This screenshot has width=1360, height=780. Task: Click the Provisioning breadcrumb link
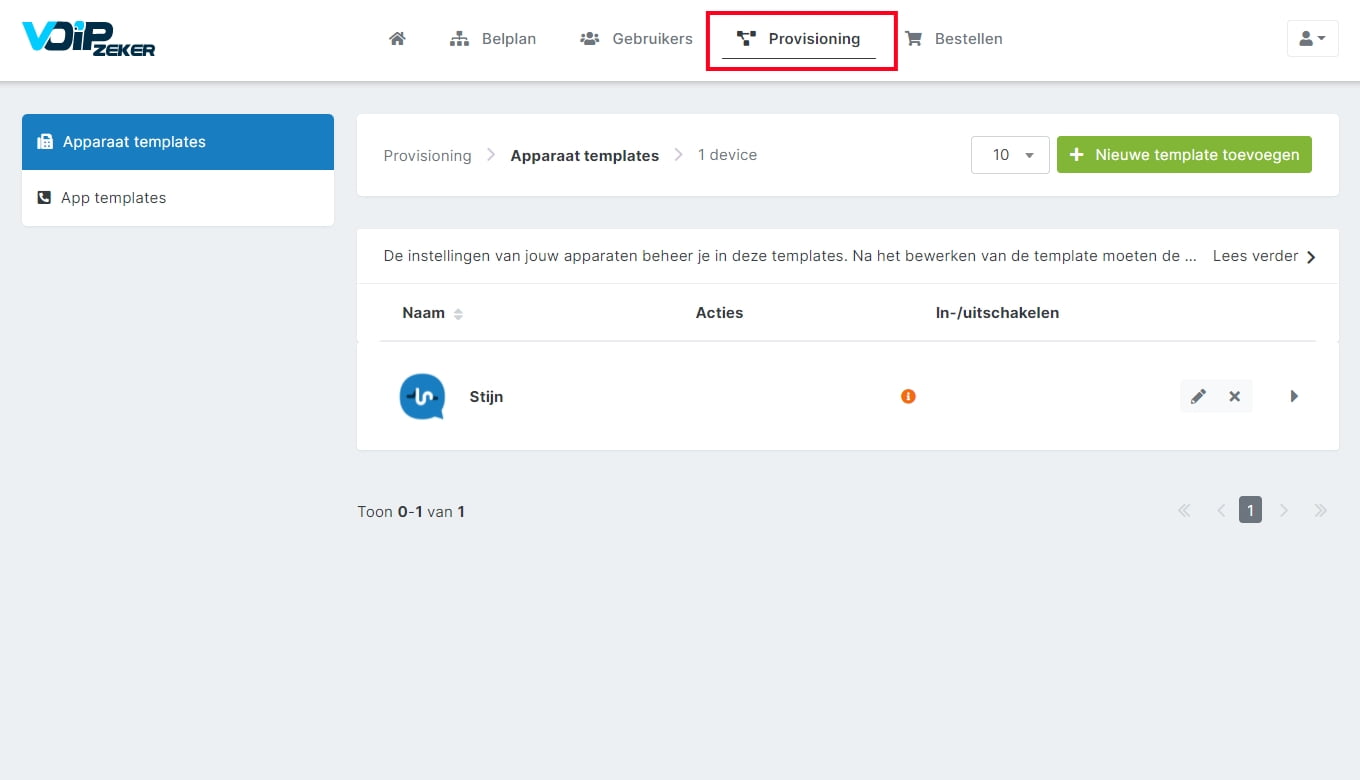[427, 155]
